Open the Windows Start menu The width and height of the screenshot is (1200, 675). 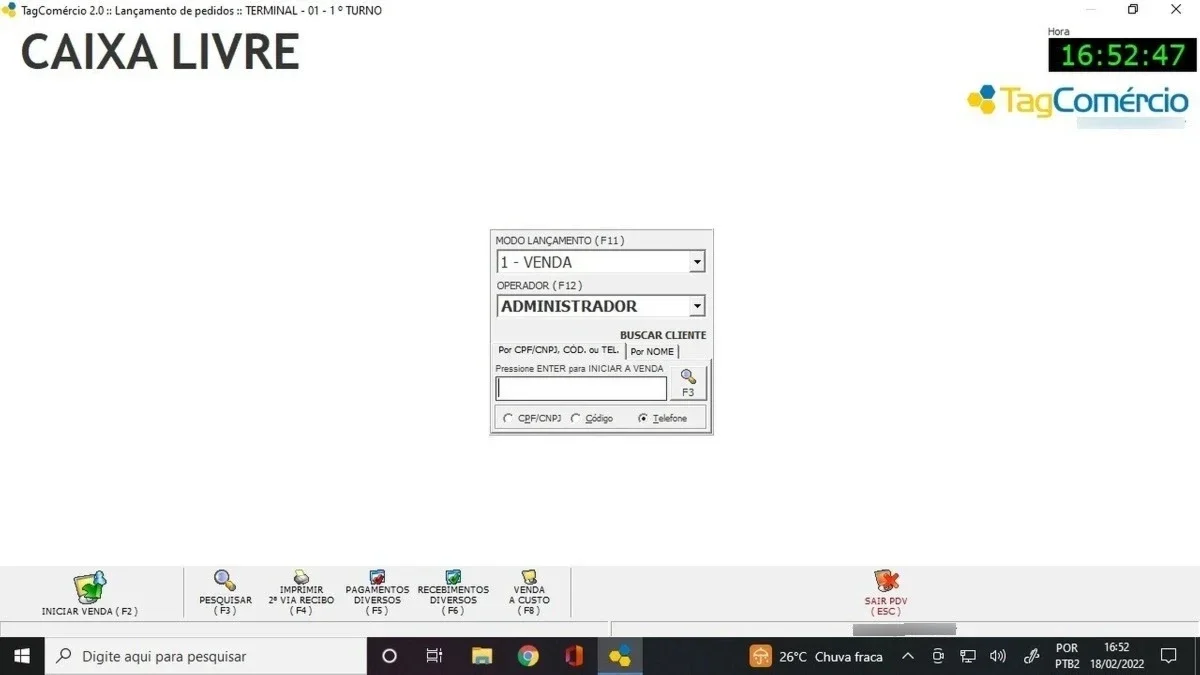[x=21, y=656]
